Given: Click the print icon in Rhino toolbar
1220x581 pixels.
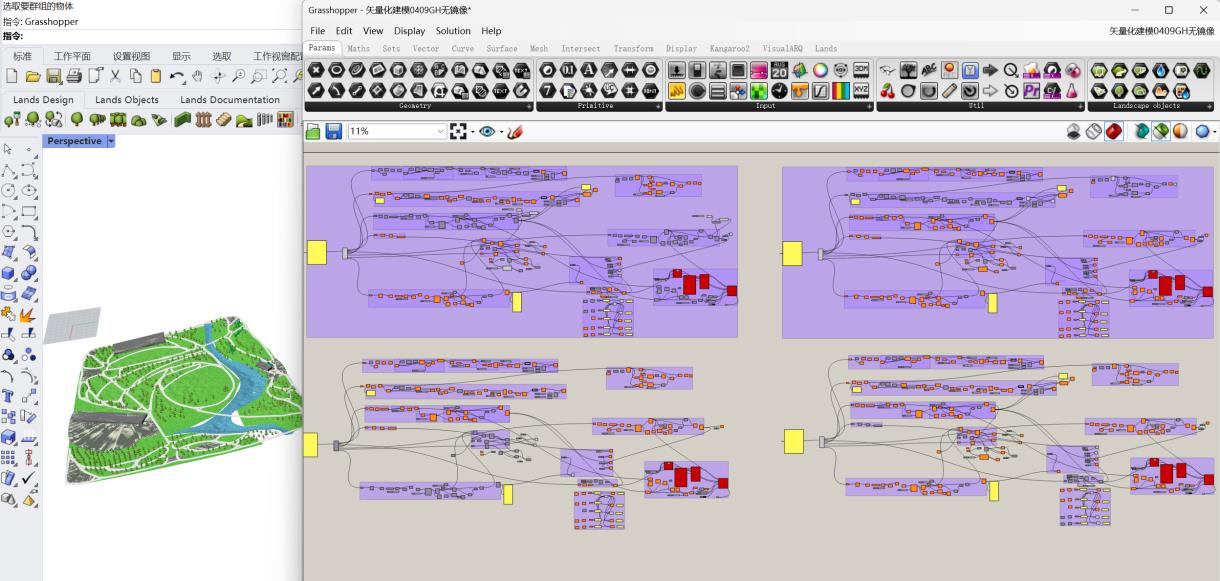Looking at the screenshot, I should coord(74,76).
